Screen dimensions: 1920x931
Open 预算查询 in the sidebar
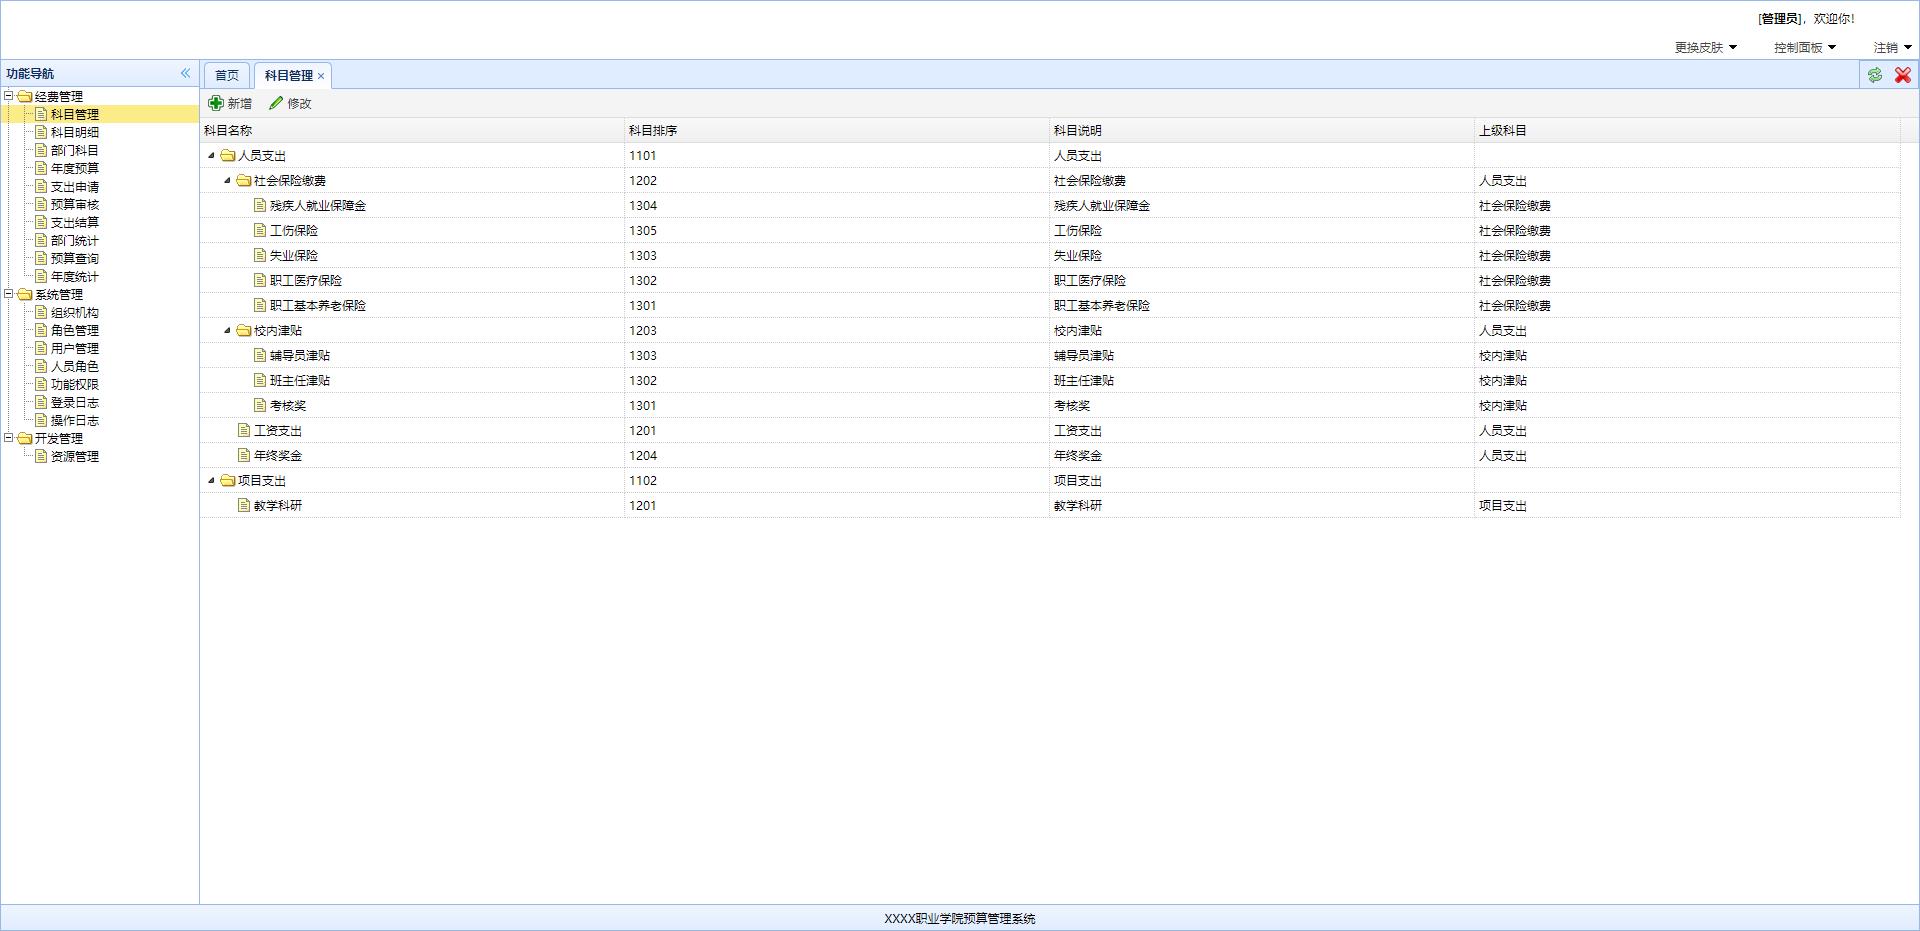pyautogui.click(x=75, y=258)
